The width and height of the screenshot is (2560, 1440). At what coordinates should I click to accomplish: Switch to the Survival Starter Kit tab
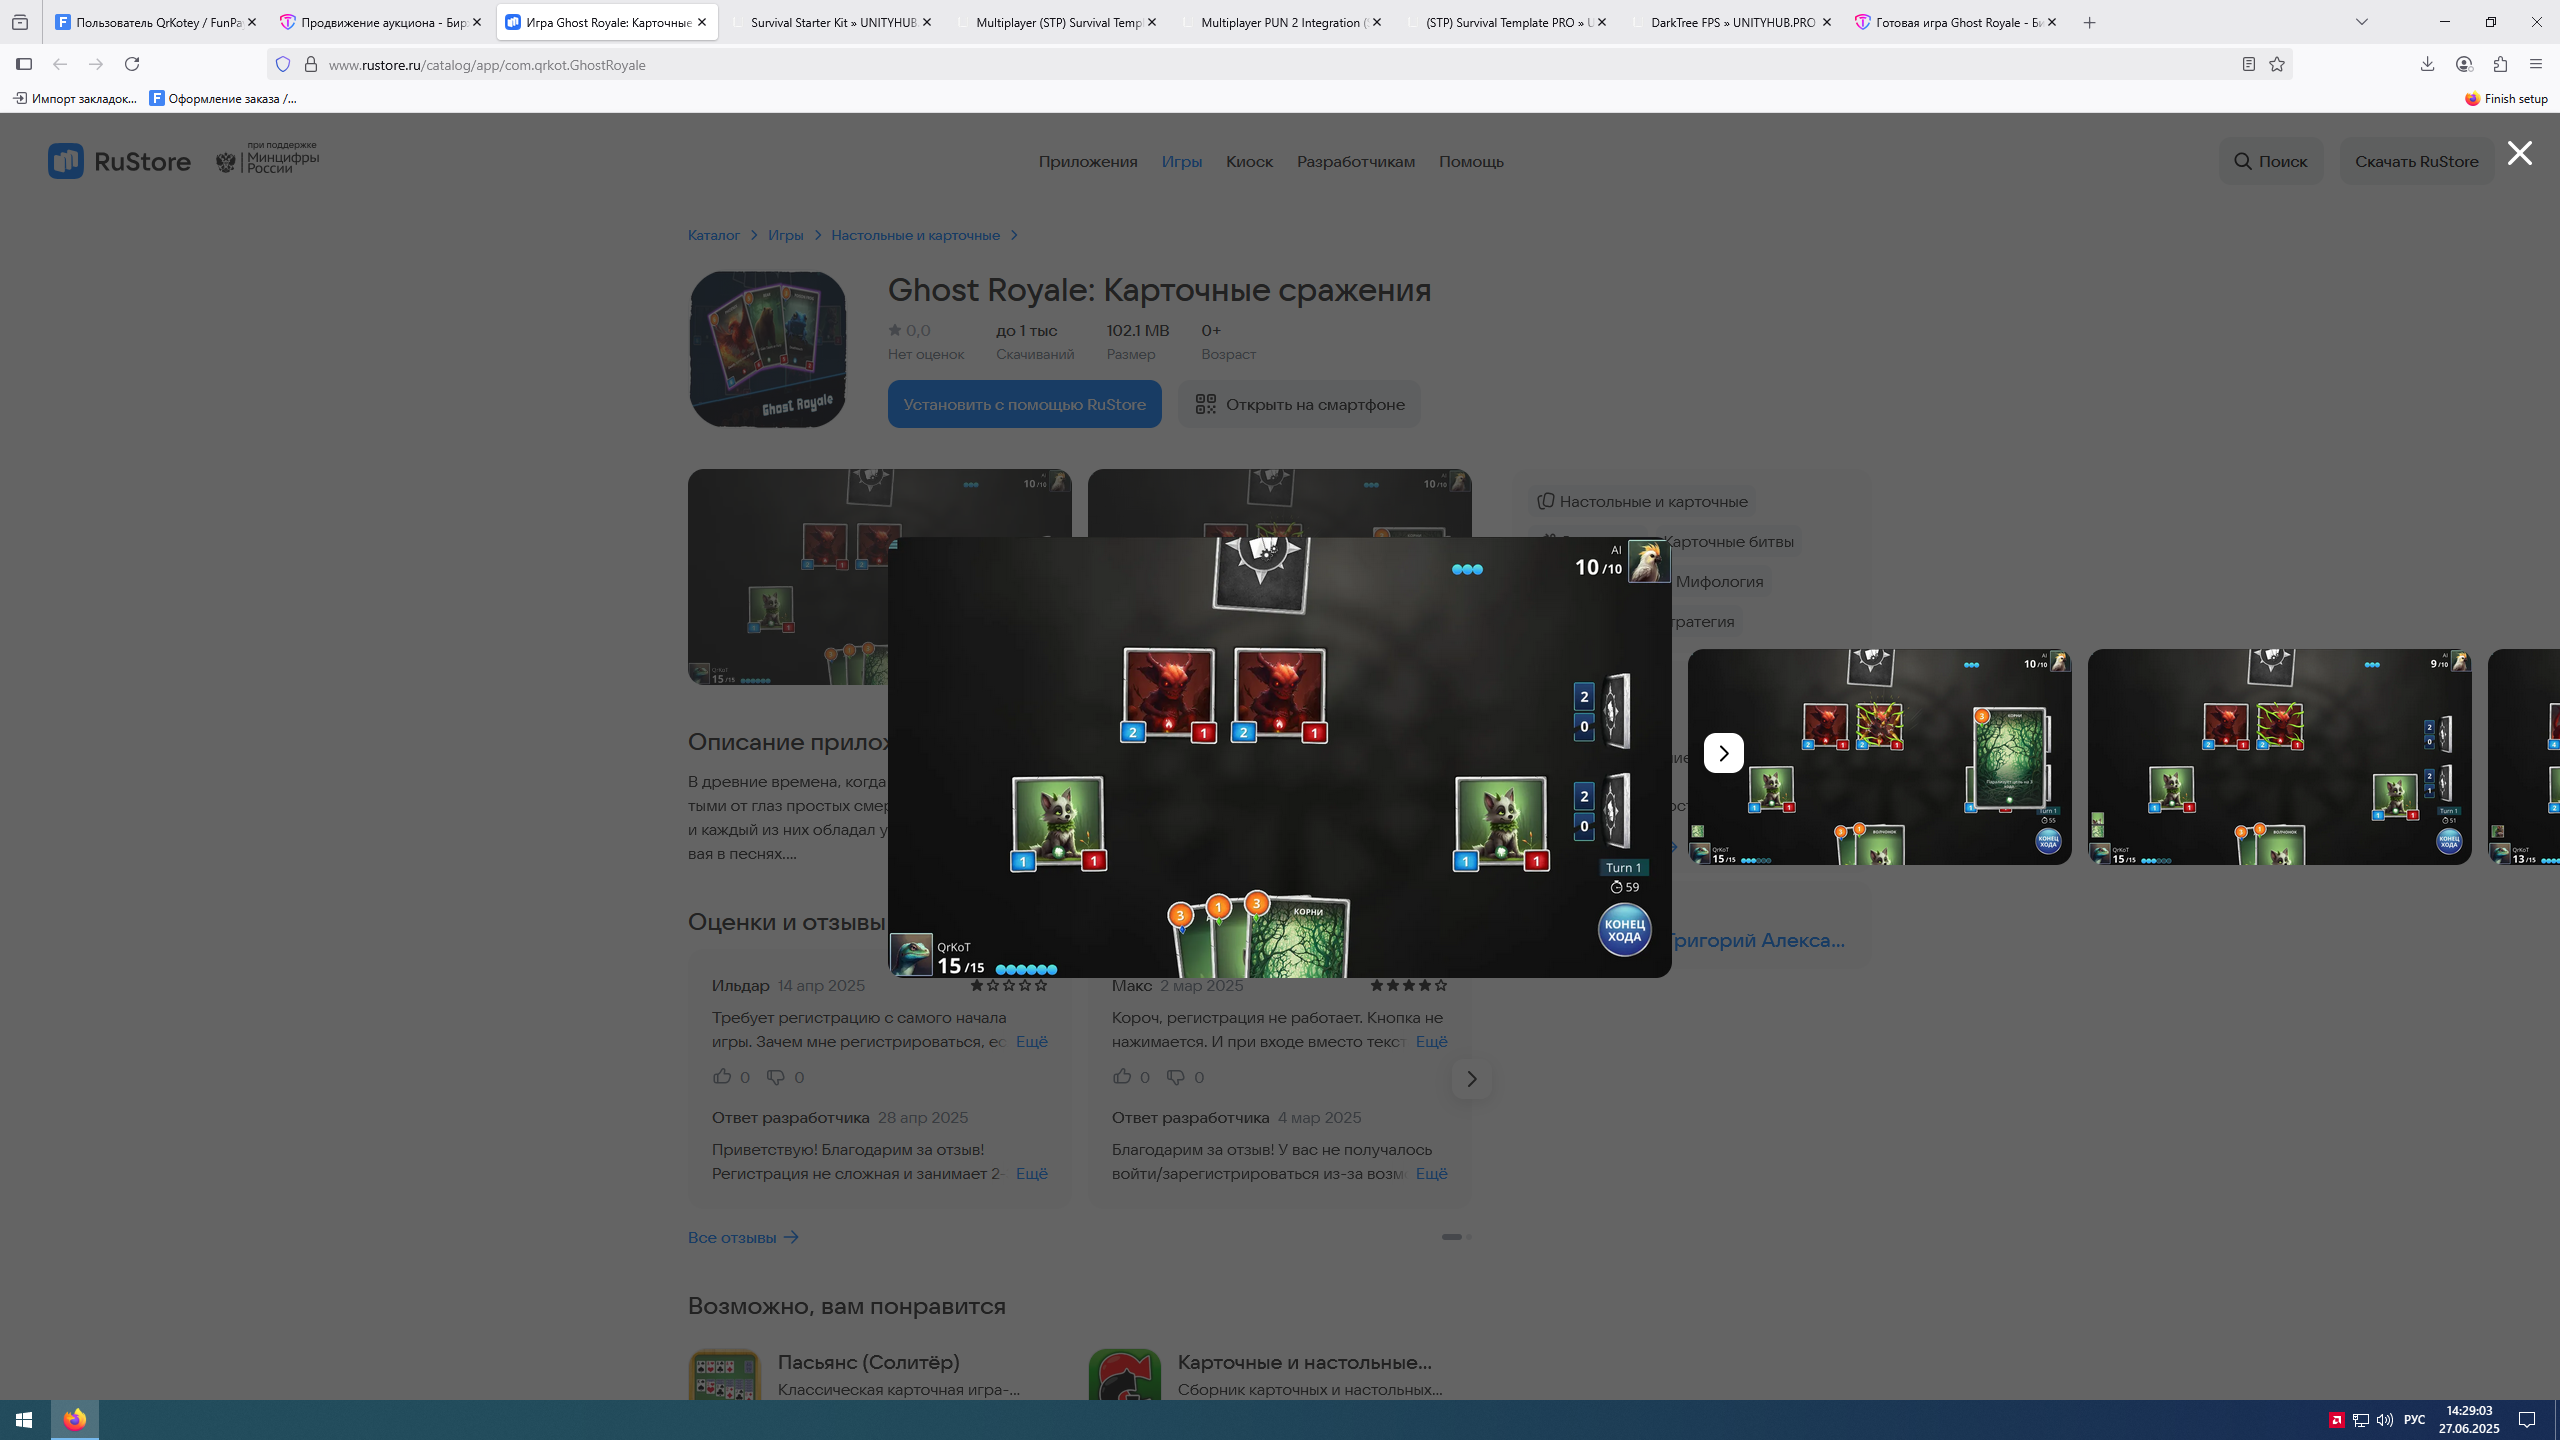click(832, 22)
